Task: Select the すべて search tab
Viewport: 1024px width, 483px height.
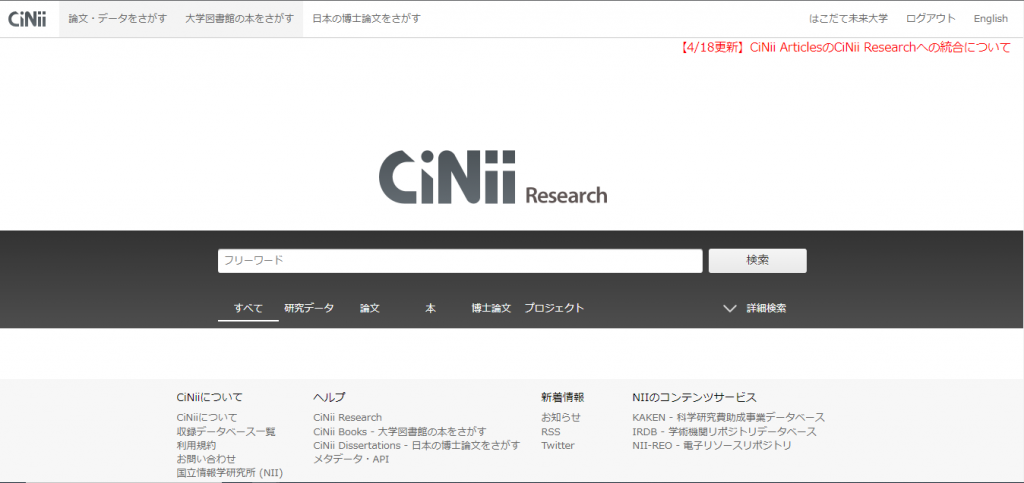Action: 248,308
